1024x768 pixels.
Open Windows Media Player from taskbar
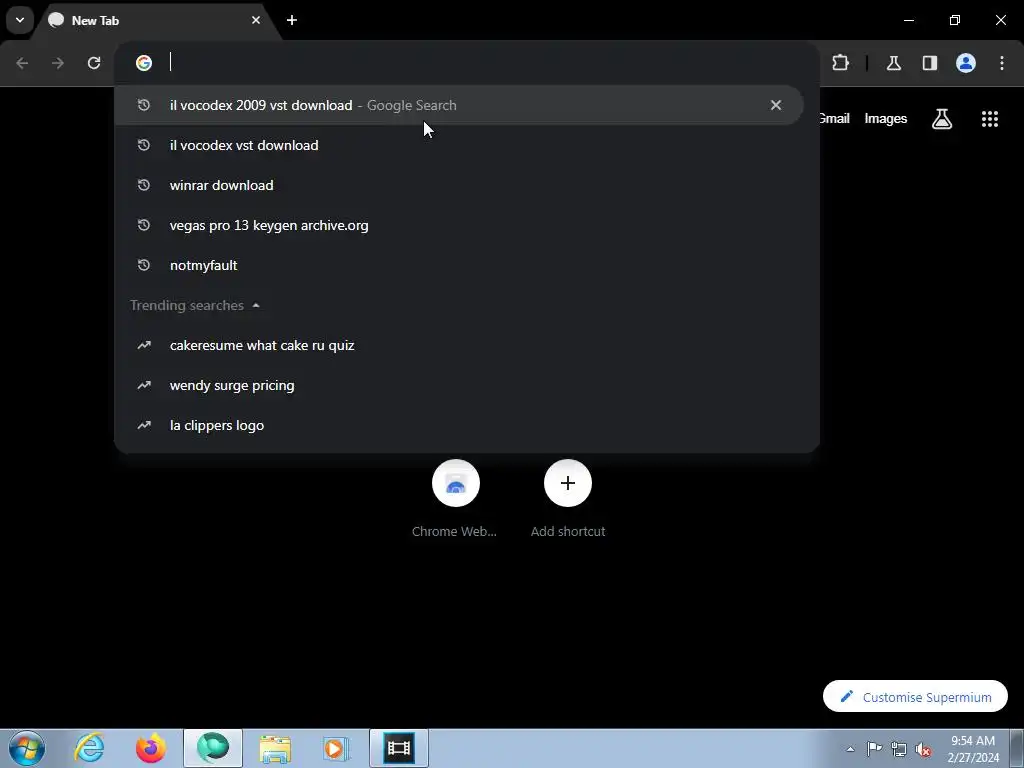pyautogui.click(x=337, y=748)
